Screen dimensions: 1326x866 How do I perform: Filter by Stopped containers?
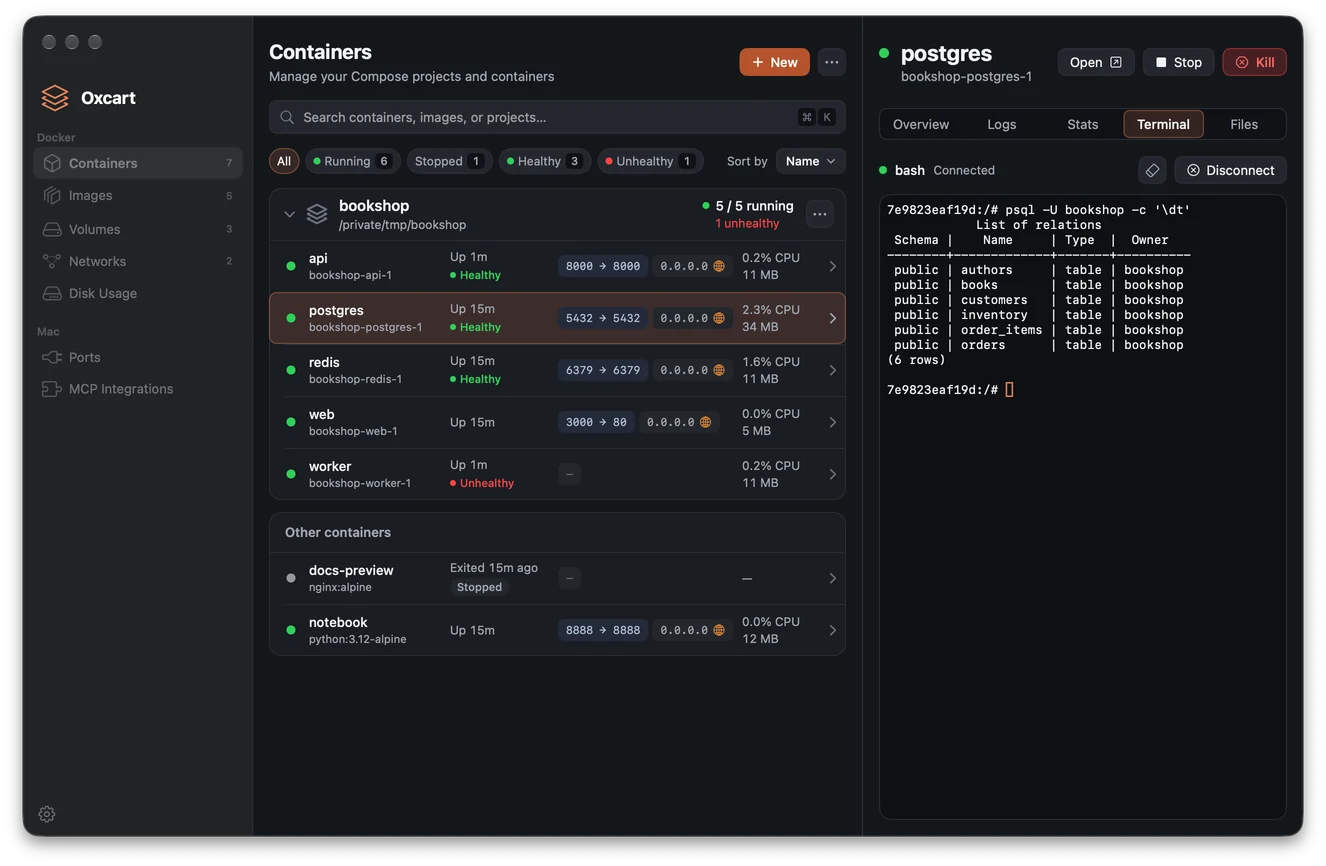449,161
